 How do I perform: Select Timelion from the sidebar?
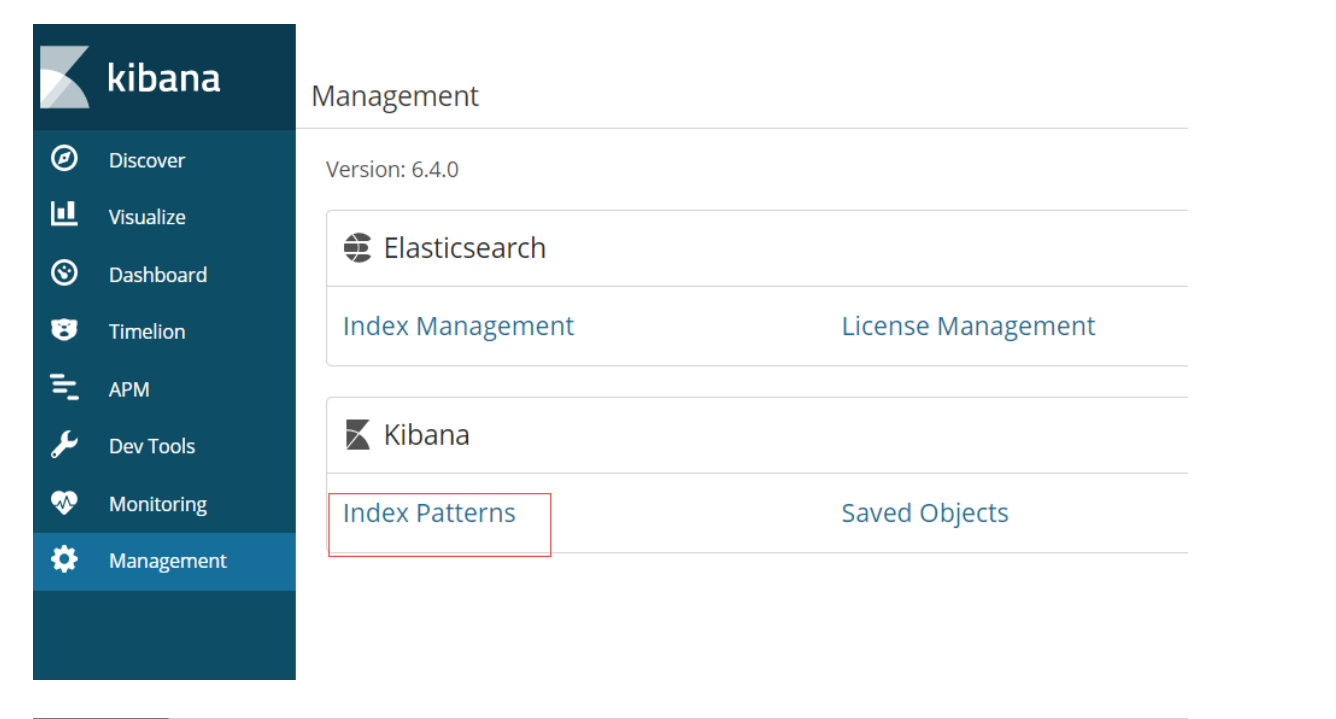coord(147,332)
